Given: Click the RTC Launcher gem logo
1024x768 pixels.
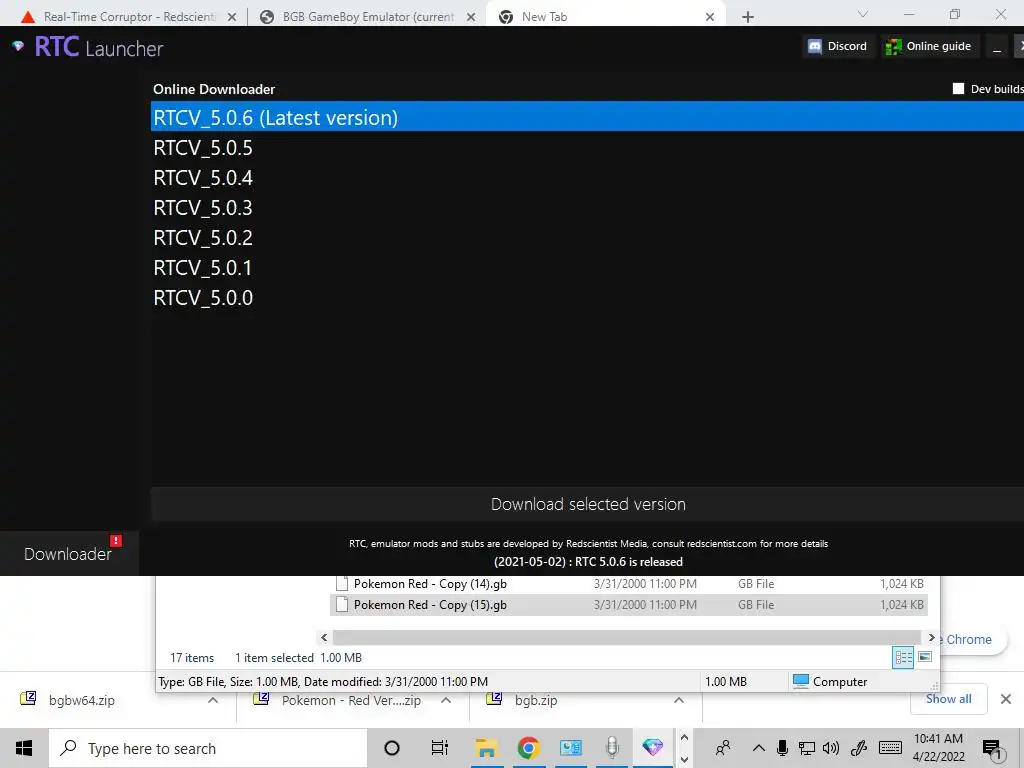Looking at the screenshot, I should click(18, 46).
